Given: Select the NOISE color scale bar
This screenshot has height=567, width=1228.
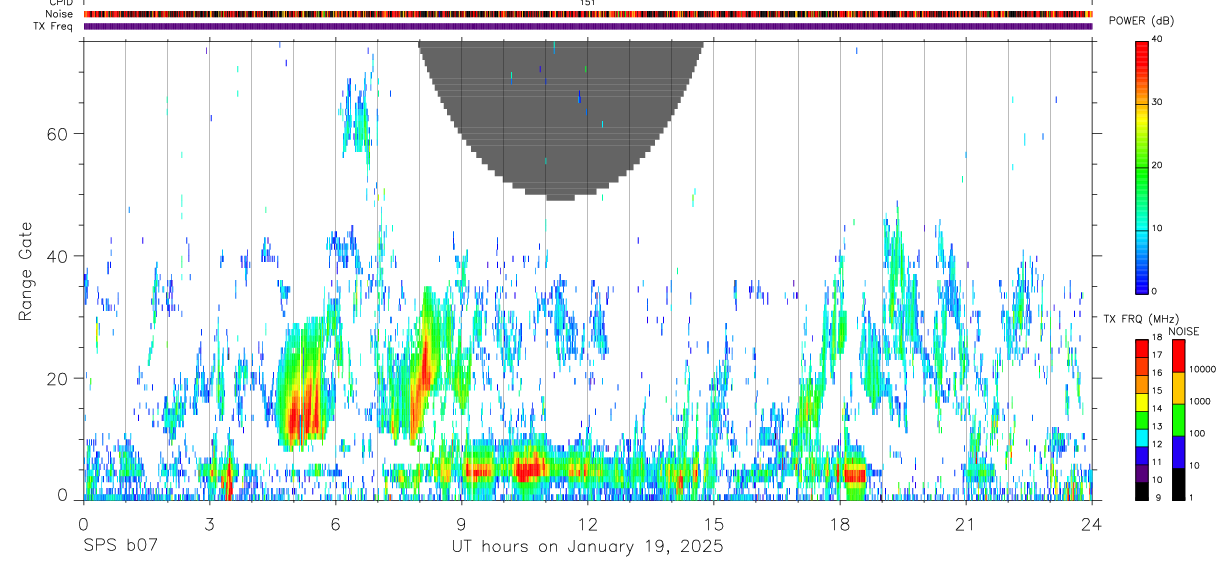Looking at the screenshot, I should click(1178, 420).
